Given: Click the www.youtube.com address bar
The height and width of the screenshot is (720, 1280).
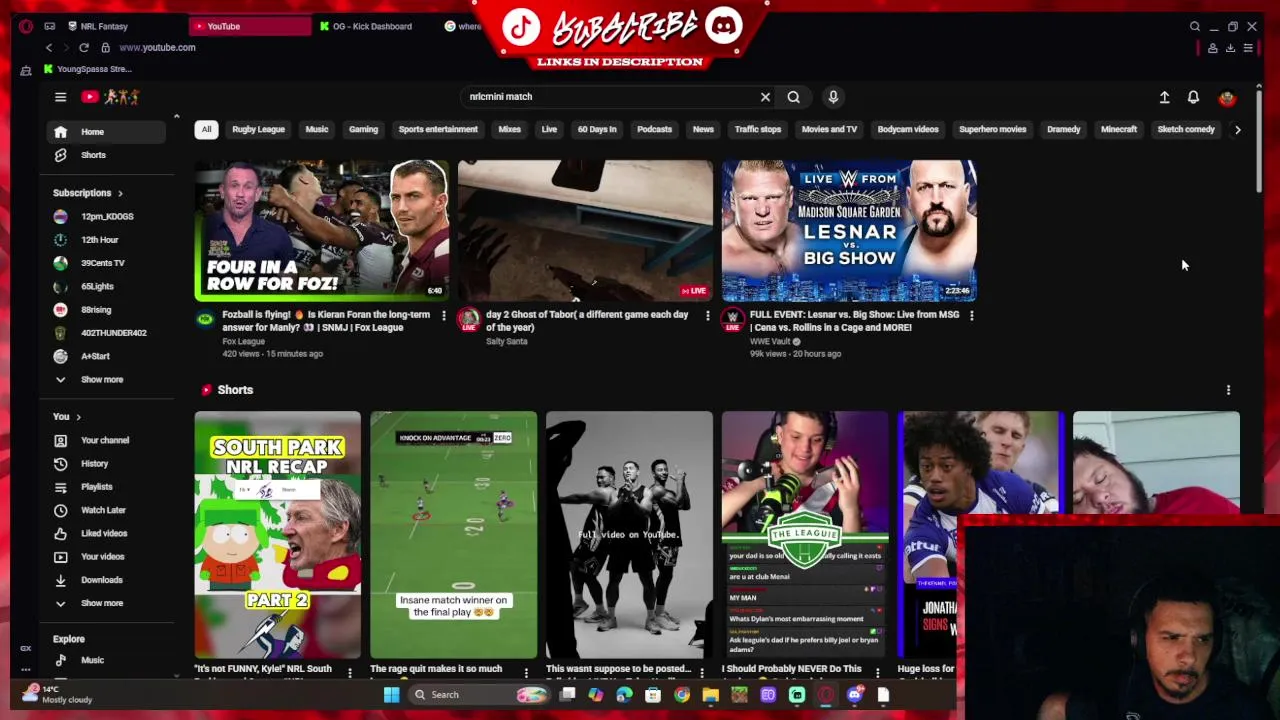Looking at the screenshot, I should pyautogui.click(x=157, y=47).
